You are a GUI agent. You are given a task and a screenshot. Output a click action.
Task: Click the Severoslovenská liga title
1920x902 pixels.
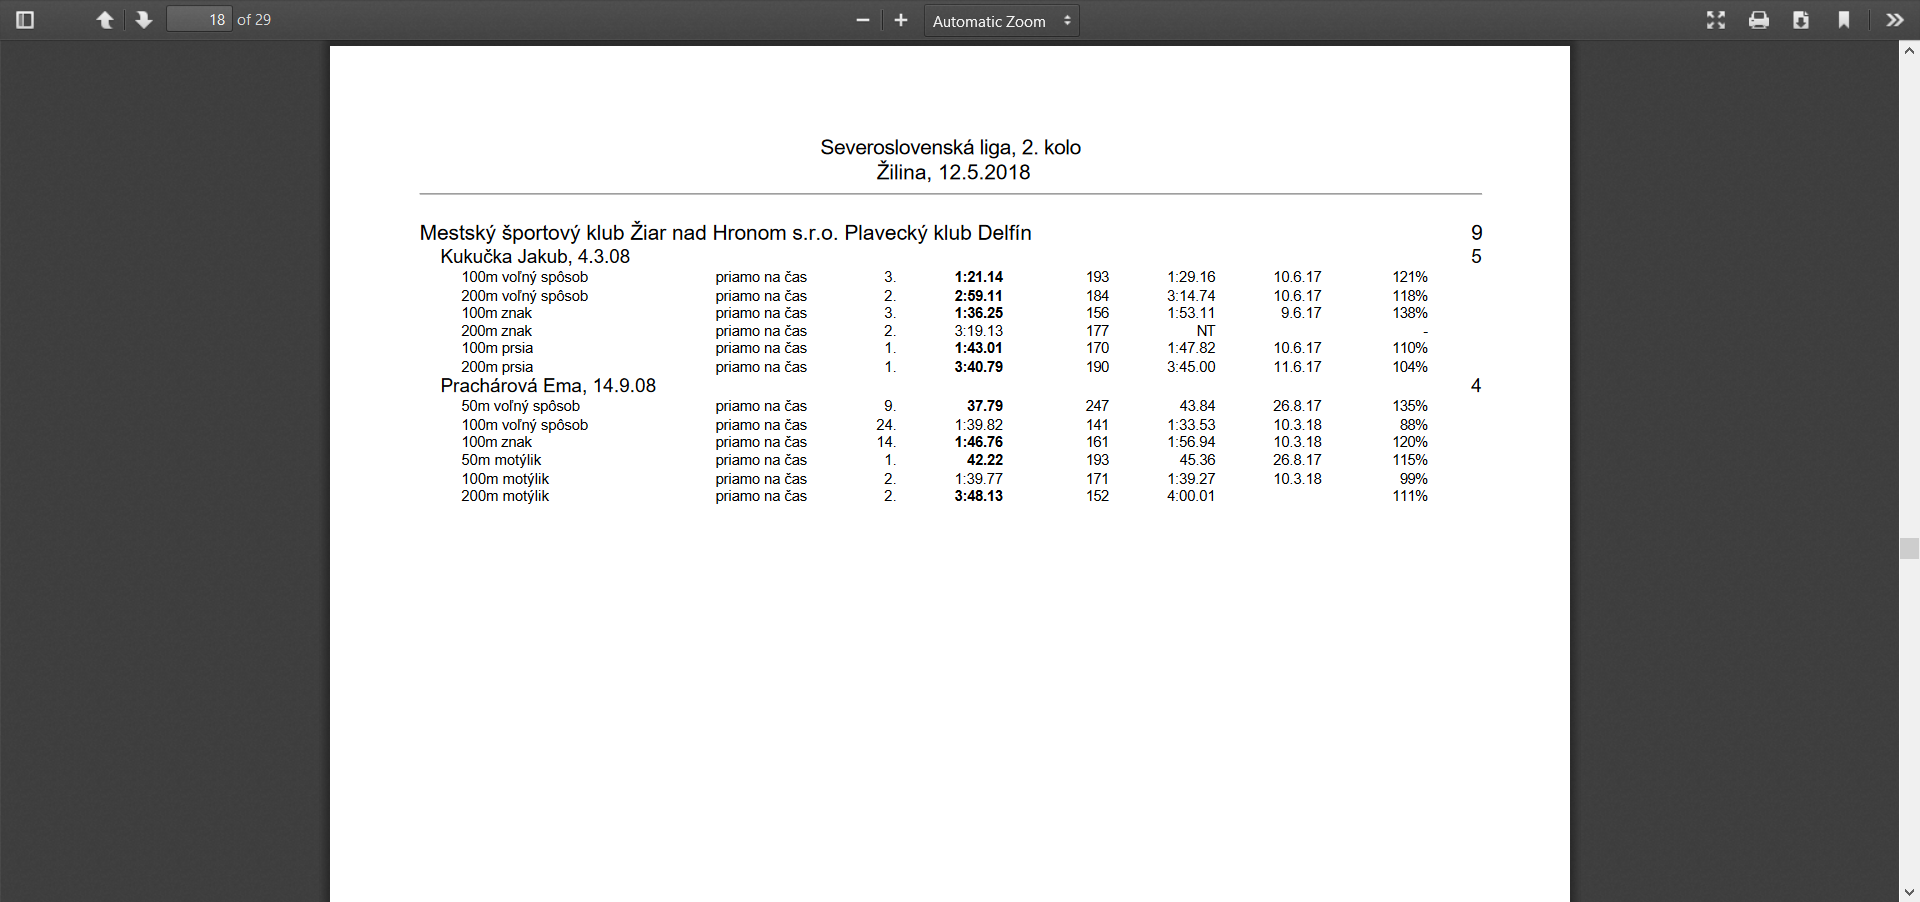tap(950, 148)
